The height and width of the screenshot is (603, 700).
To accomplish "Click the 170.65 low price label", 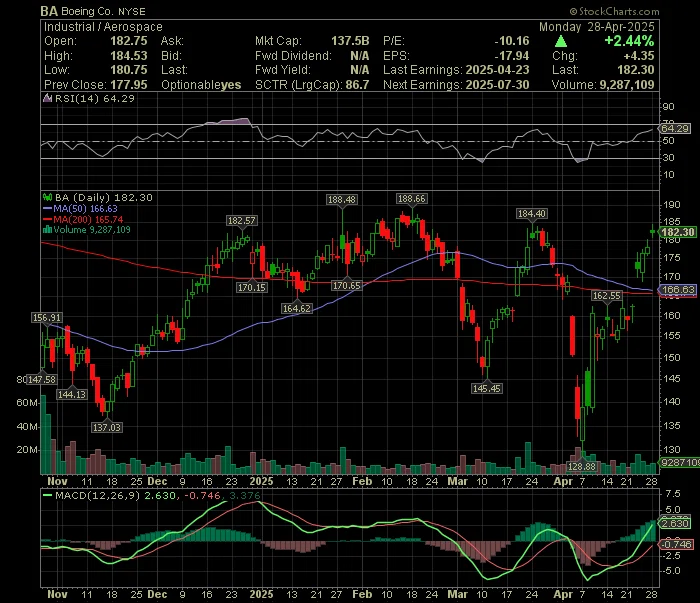I will coord(346,286).
